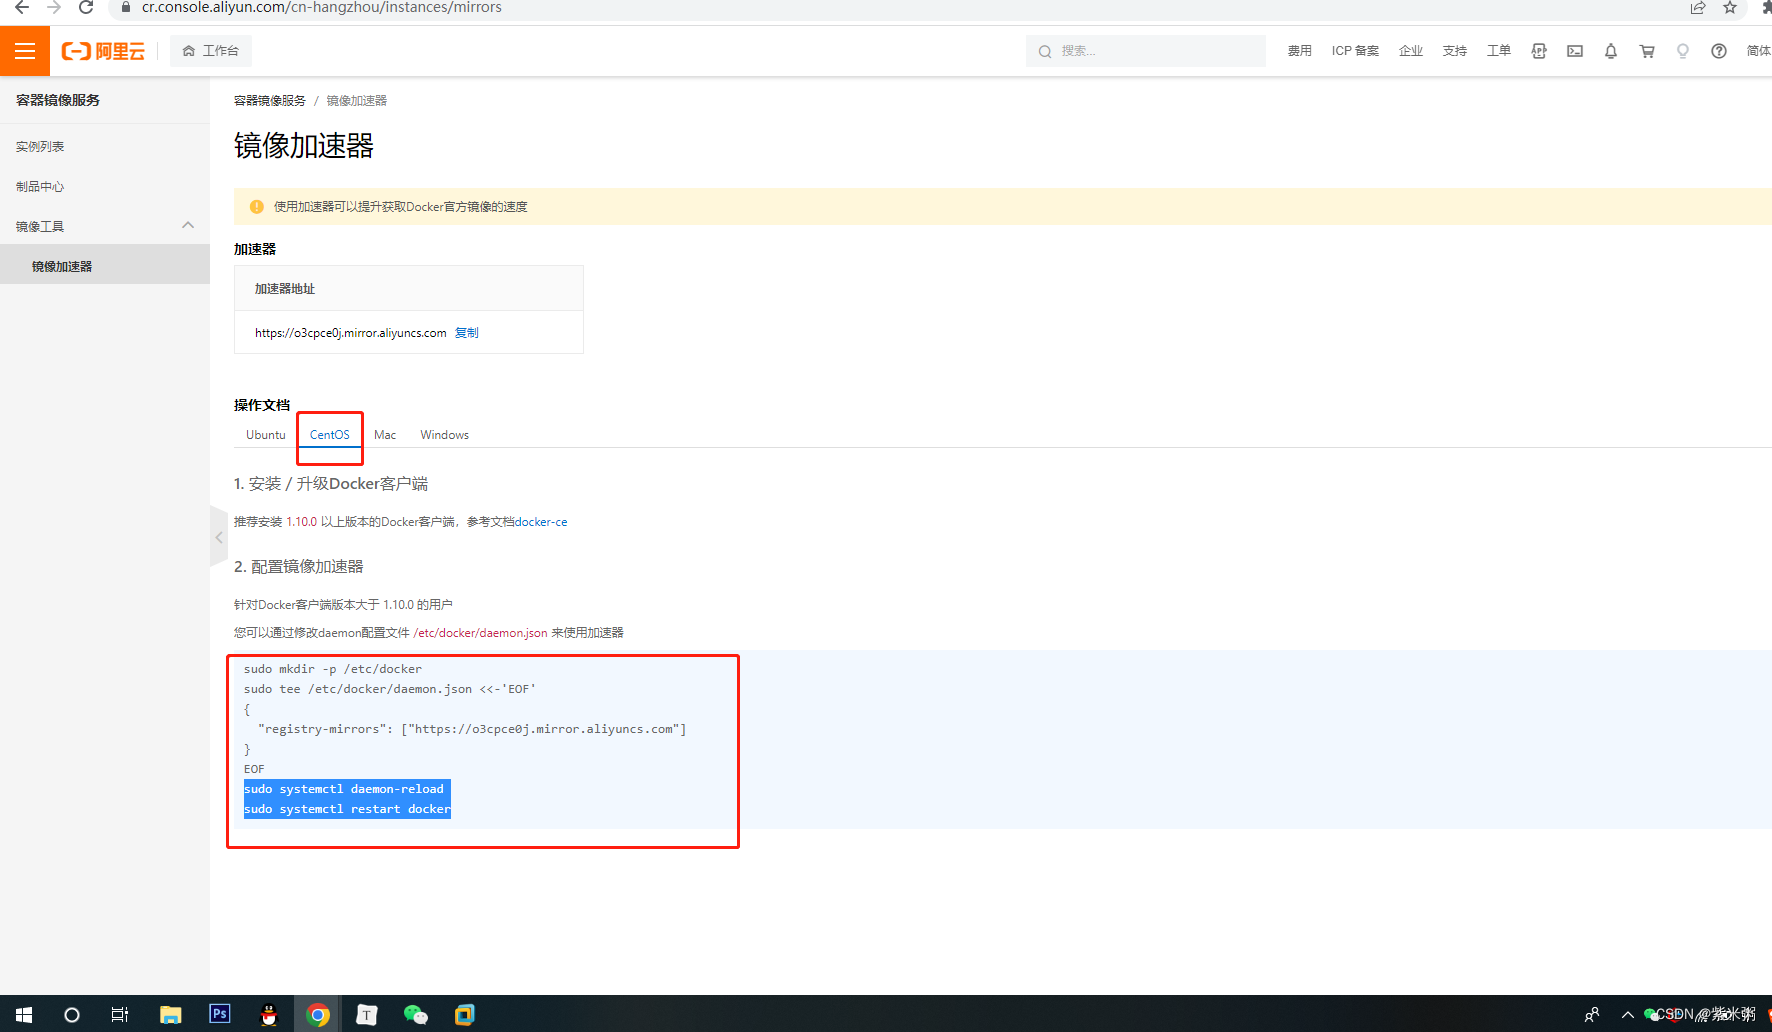Switch to the Ubuntu tab

coord(266,435)
